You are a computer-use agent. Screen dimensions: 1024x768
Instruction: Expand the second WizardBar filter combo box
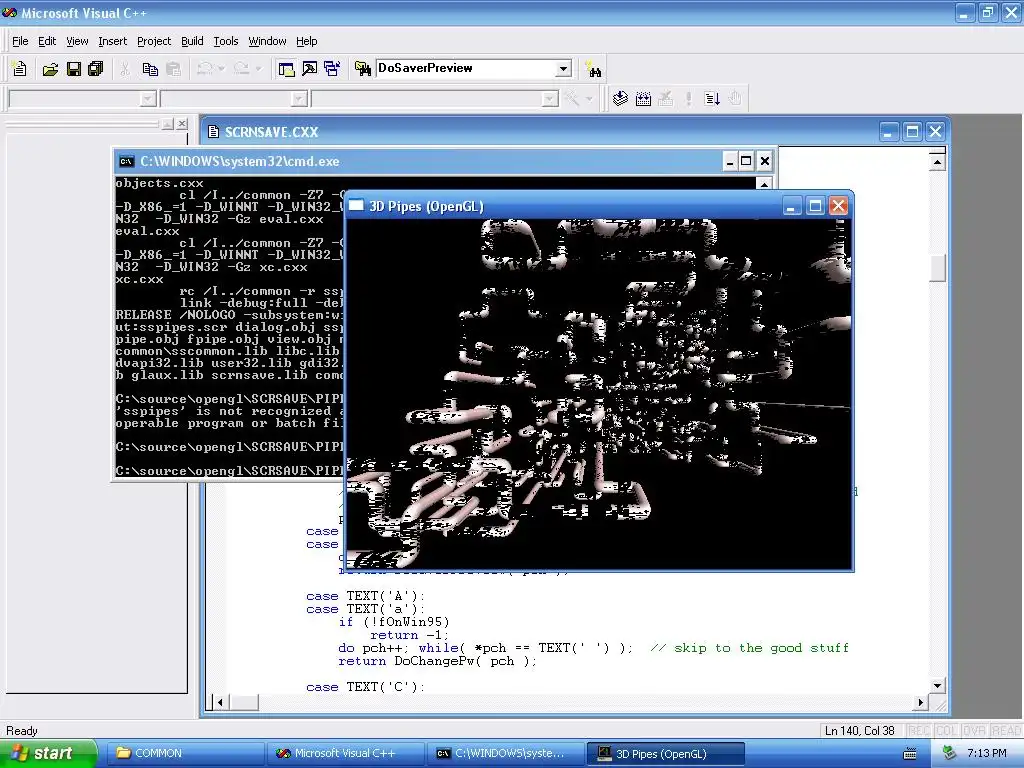click(x=299, y=99)
